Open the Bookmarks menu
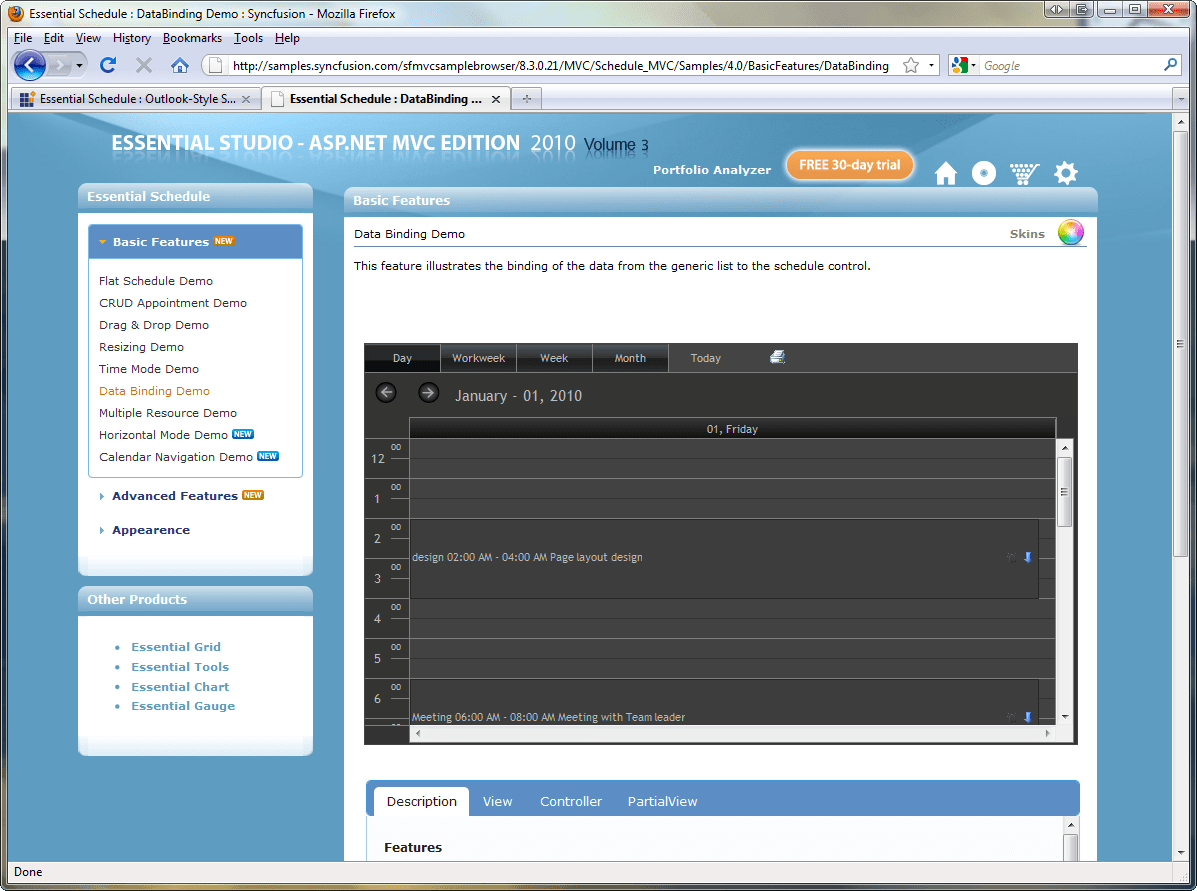Viewport: 1197px width, 891px height. point(192,38)
